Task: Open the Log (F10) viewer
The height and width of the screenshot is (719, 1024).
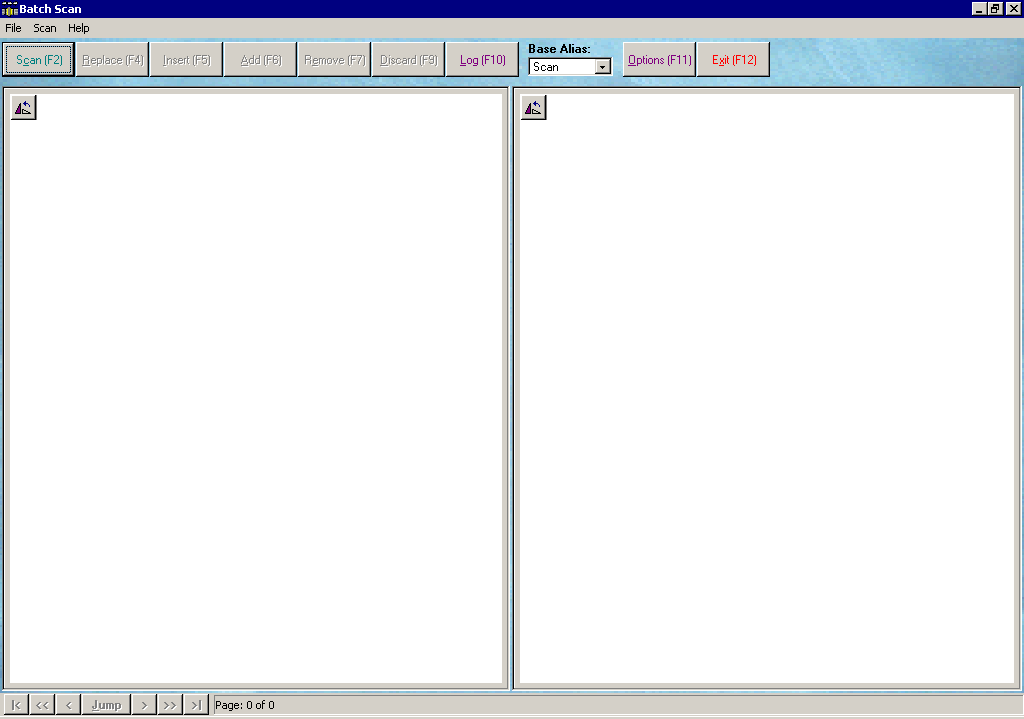Action: point(482,59)
